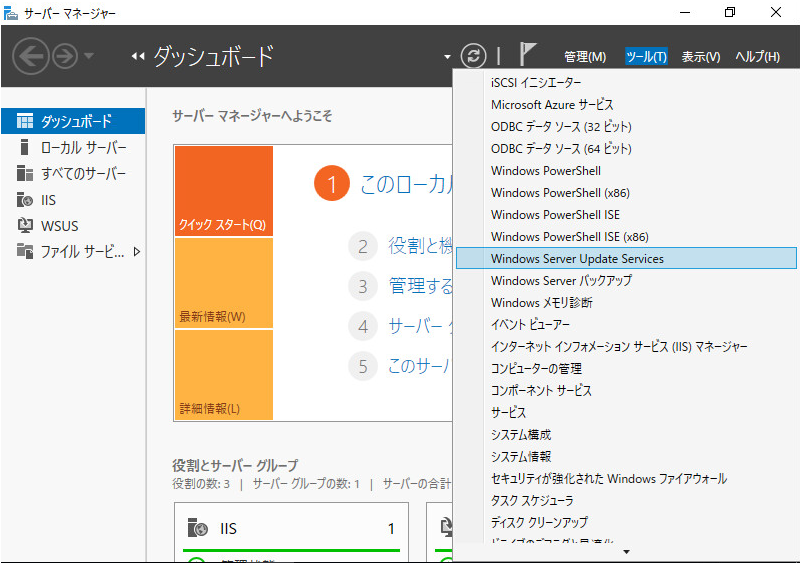Open the notifications flag icon
This screenshot has height=563, width=800.
point(529,56)
